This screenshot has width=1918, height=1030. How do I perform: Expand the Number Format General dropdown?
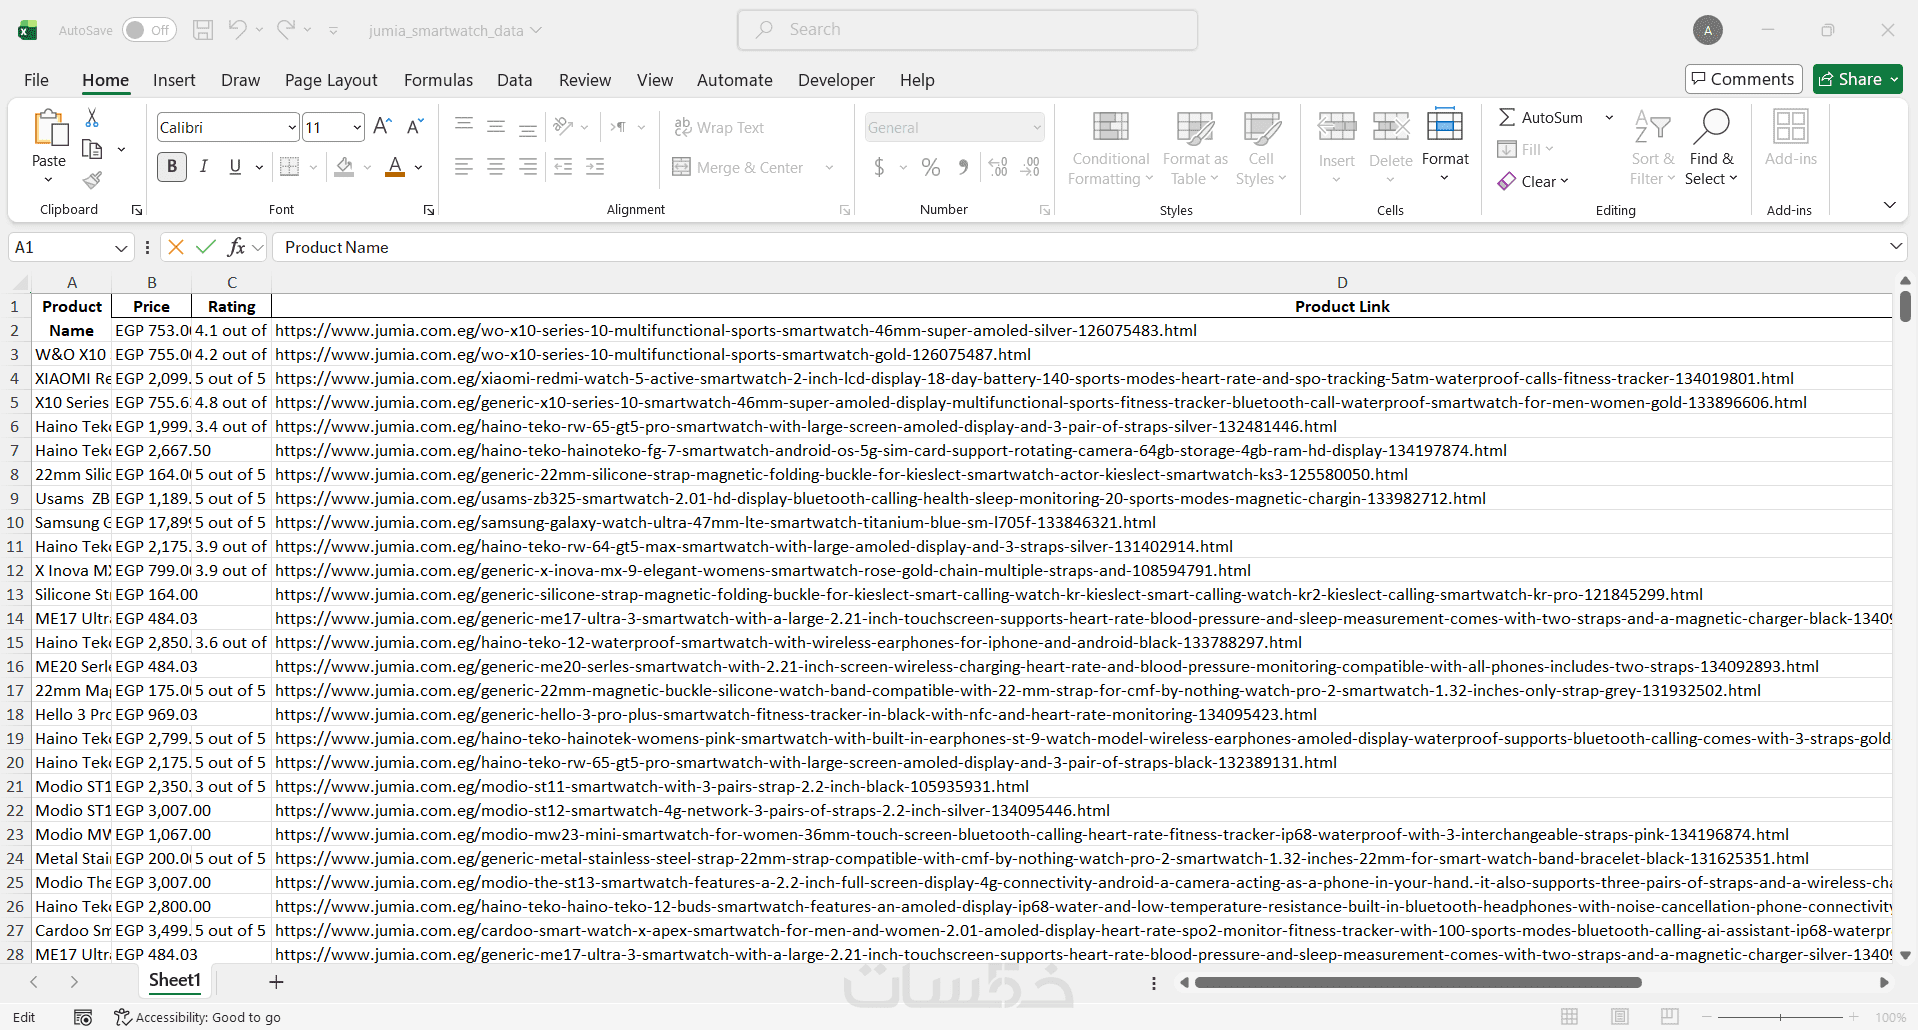point(1037,127)
